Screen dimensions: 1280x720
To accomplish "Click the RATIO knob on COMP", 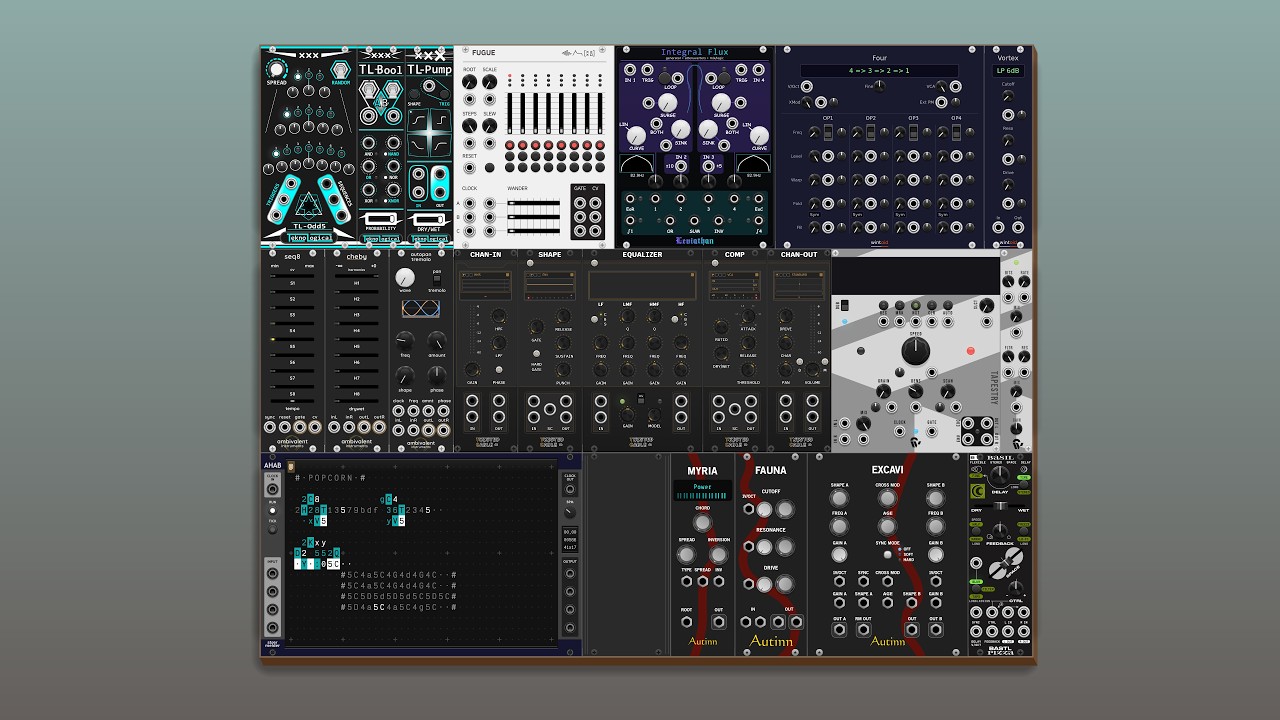I will [x=720, y=325].
